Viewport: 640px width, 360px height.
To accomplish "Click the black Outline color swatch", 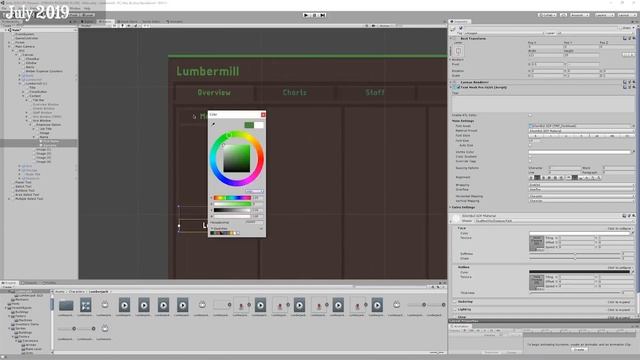I will coord(580,271).
